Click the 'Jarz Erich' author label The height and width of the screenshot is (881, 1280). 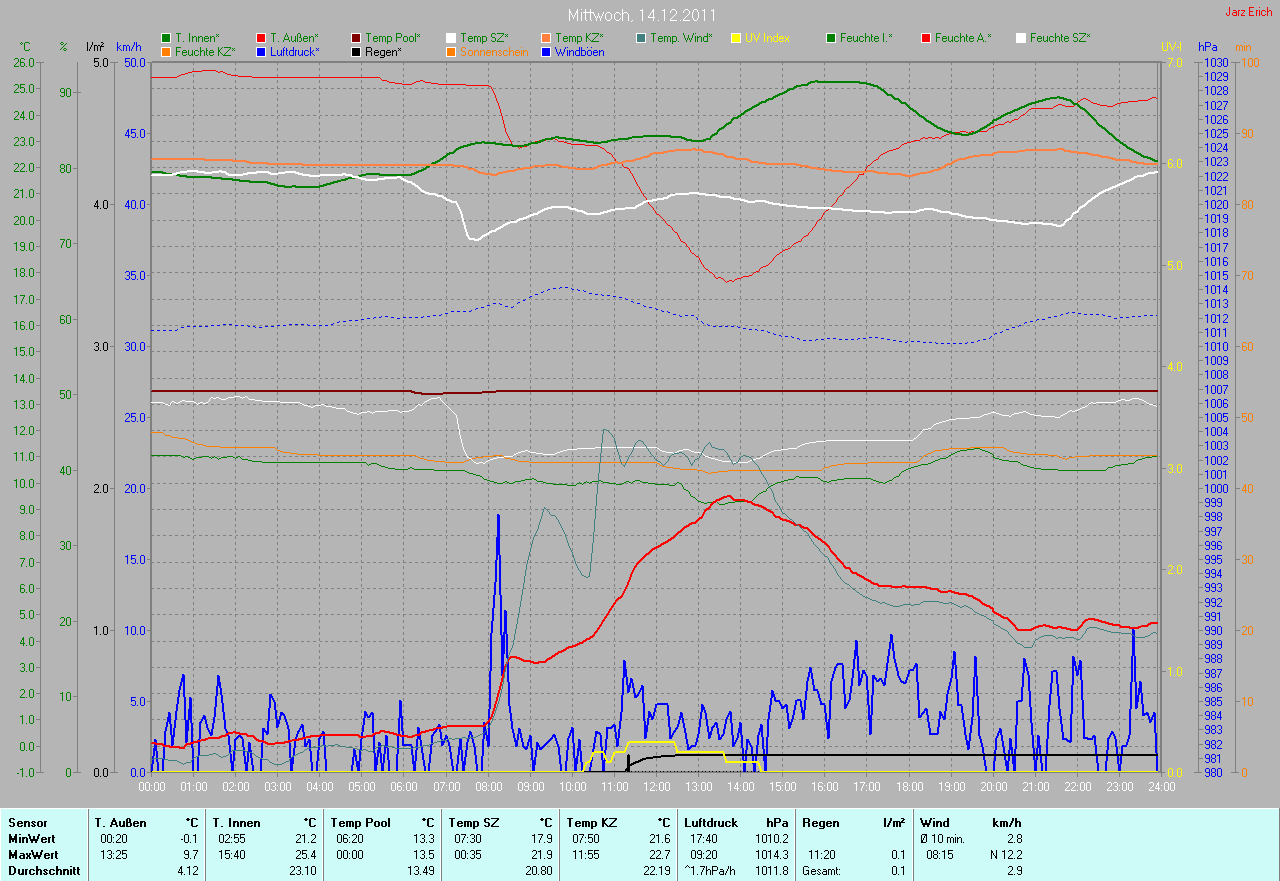[1248, 13]
